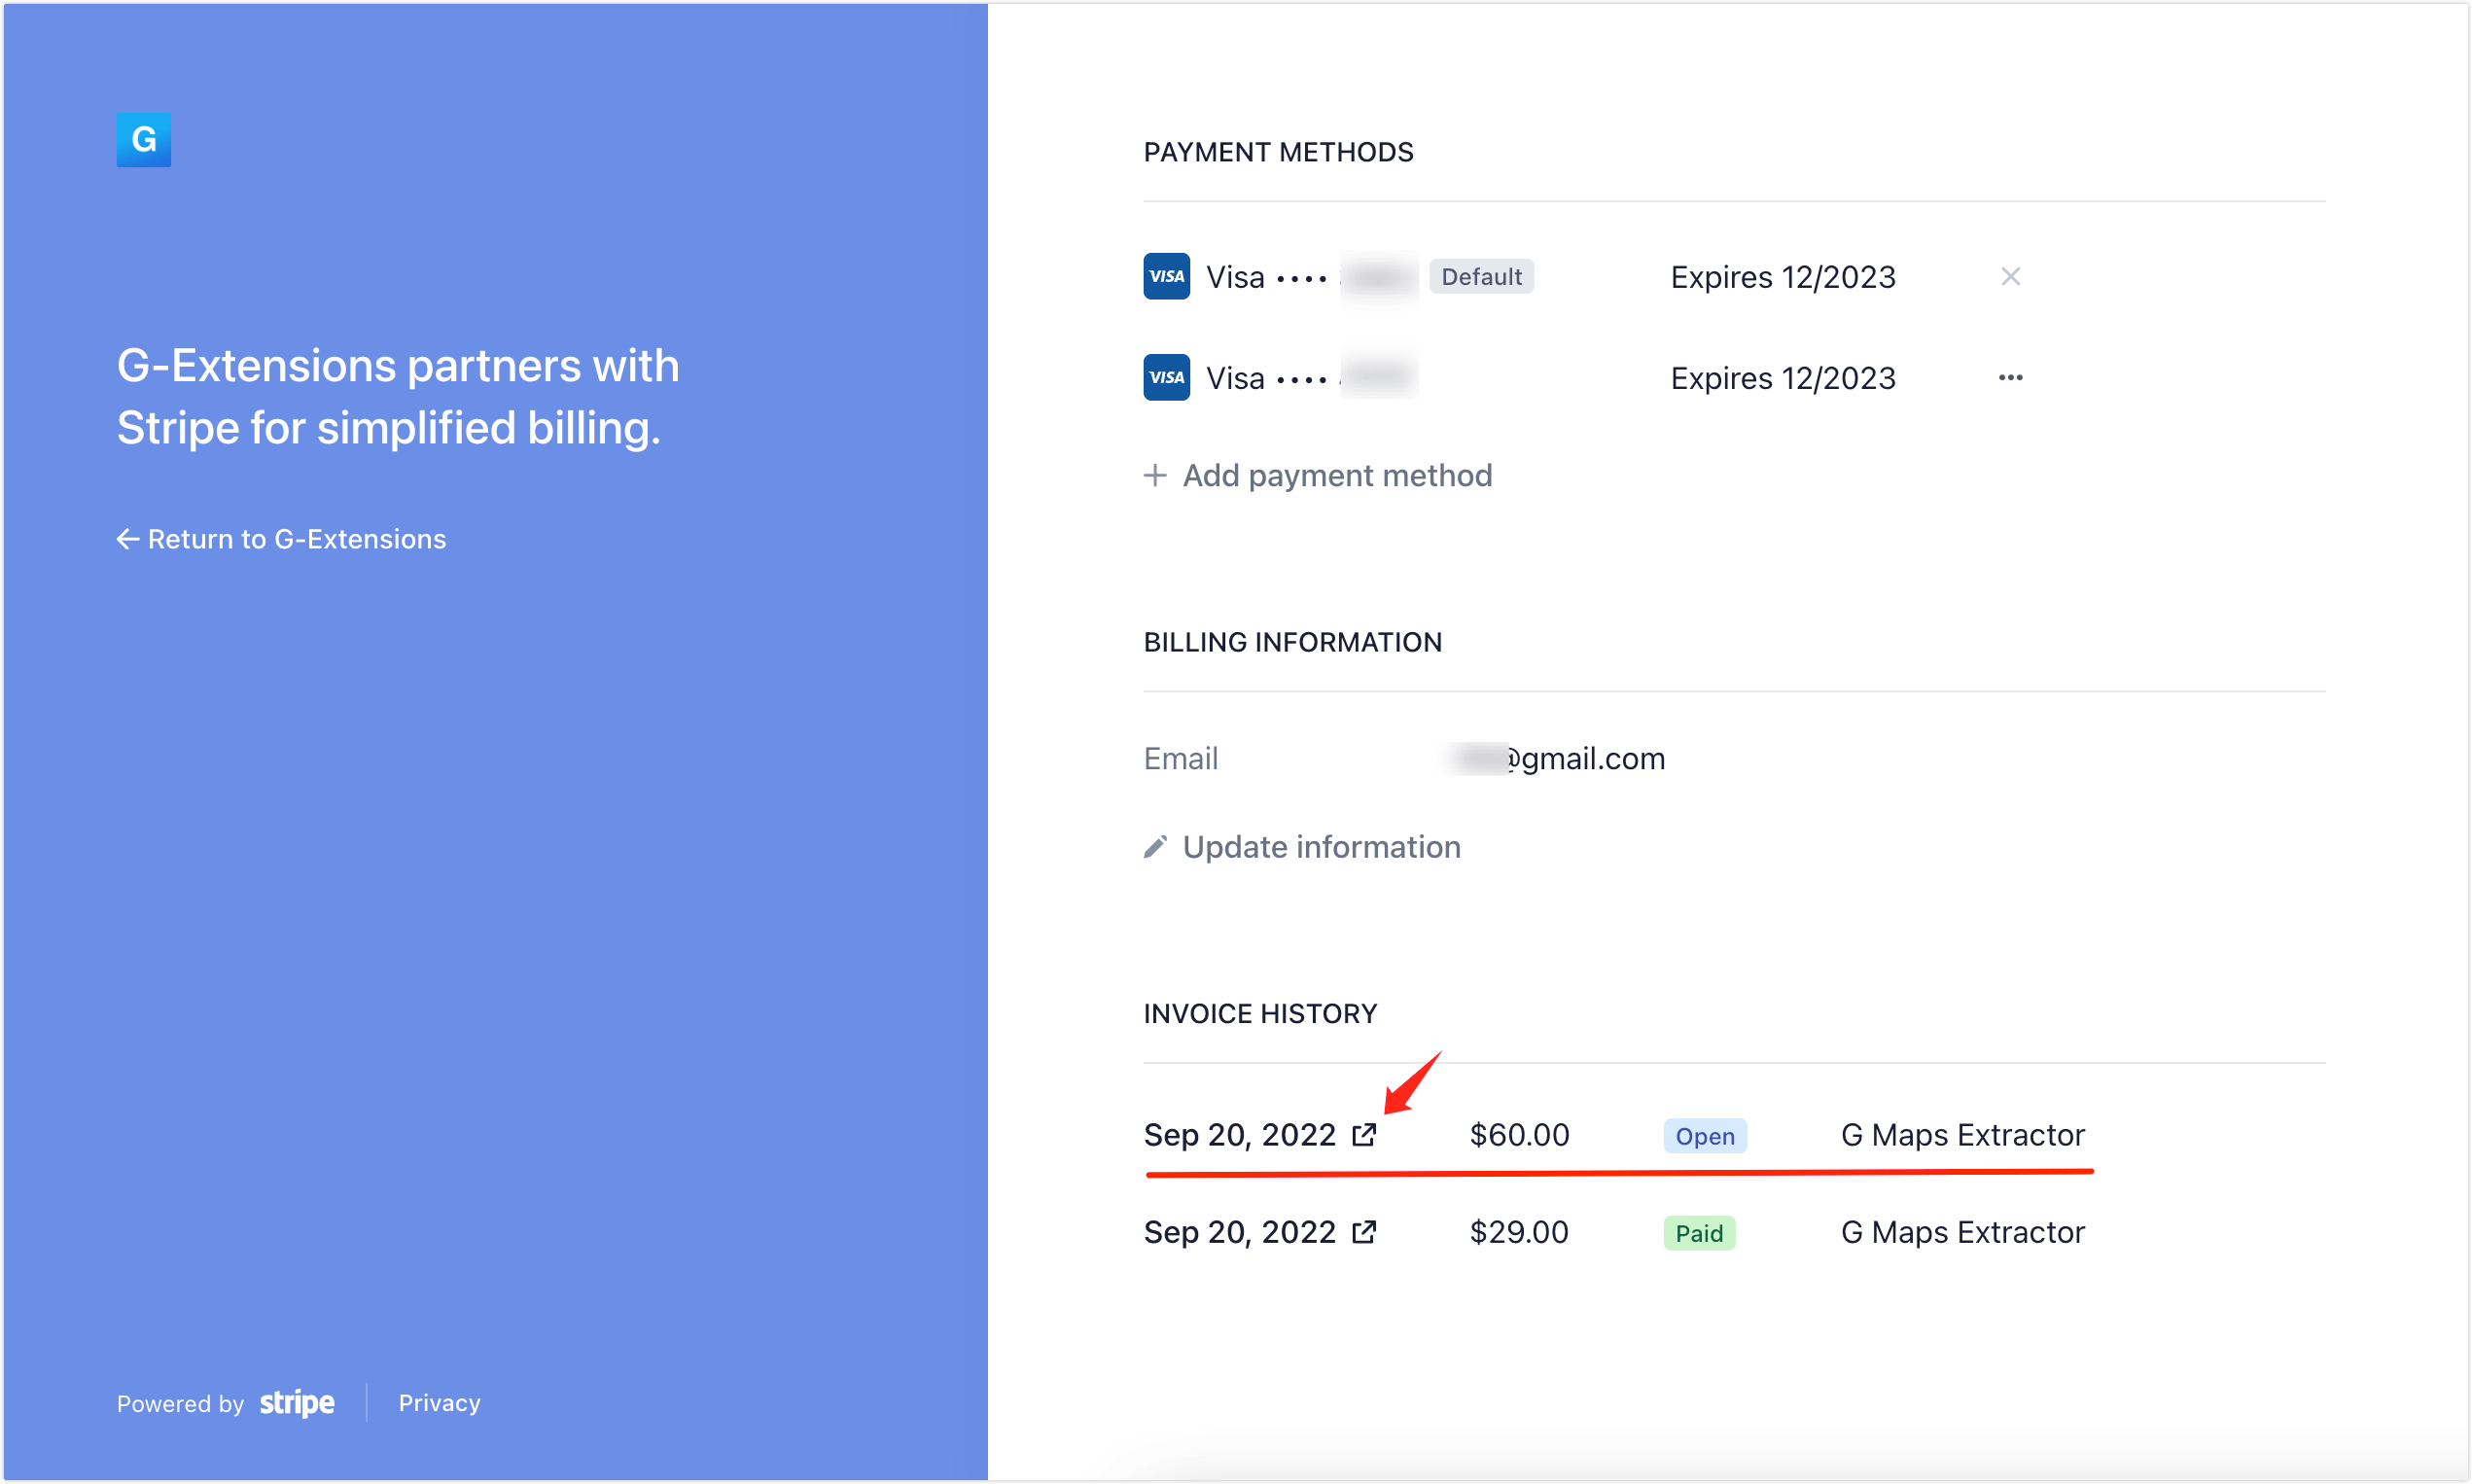
Task: Click the BILLING INFORMATION heading
Action: [1292, 642]
